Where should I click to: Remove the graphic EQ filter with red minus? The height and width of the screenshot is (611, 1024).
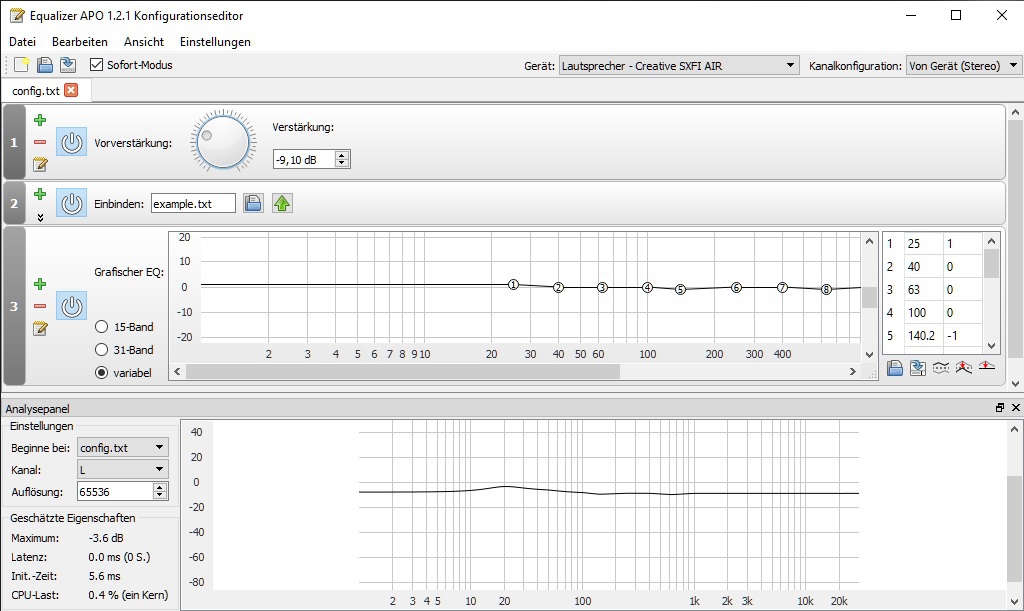pyautogui.click(x=40, y=306)
